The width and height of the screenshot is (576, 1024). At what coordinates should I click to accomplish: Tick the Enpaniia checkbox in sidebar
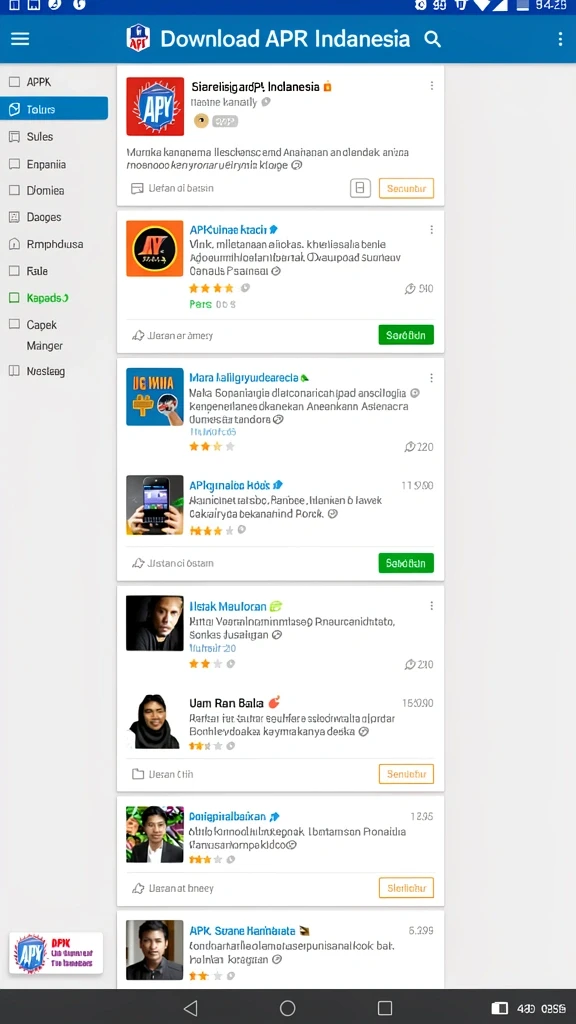point(14,164)
